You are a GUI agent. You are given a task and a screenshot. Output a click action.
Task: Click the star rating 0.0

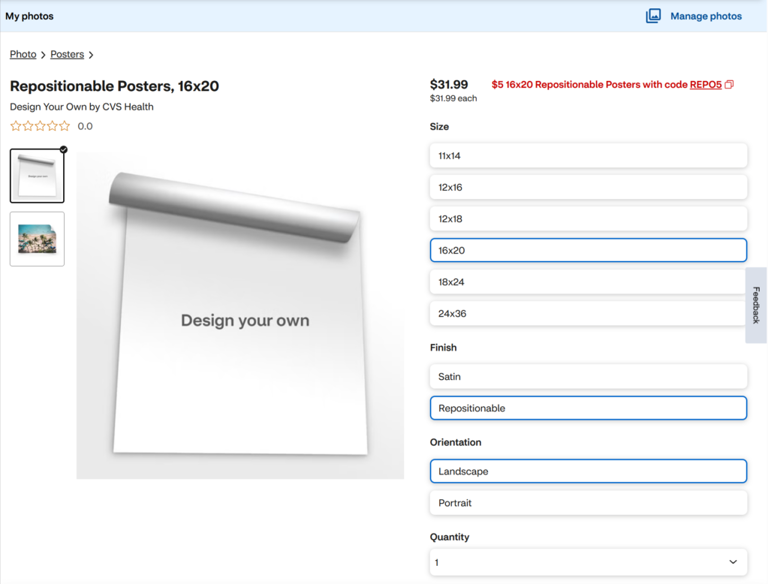tap(51, 126)
